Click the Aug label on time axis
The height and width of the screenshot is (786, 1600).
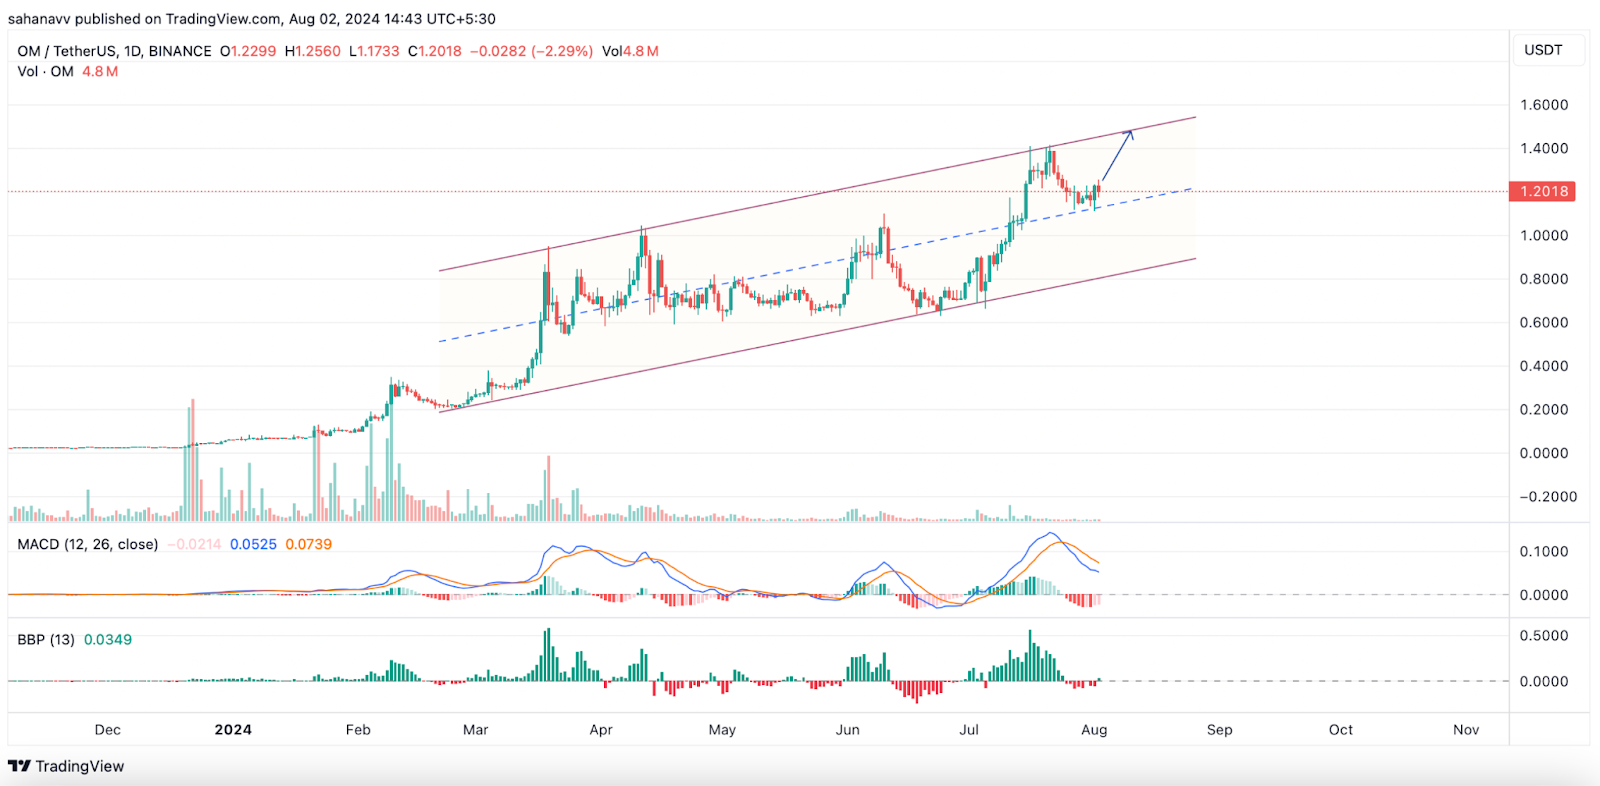tap(1094, 730)
